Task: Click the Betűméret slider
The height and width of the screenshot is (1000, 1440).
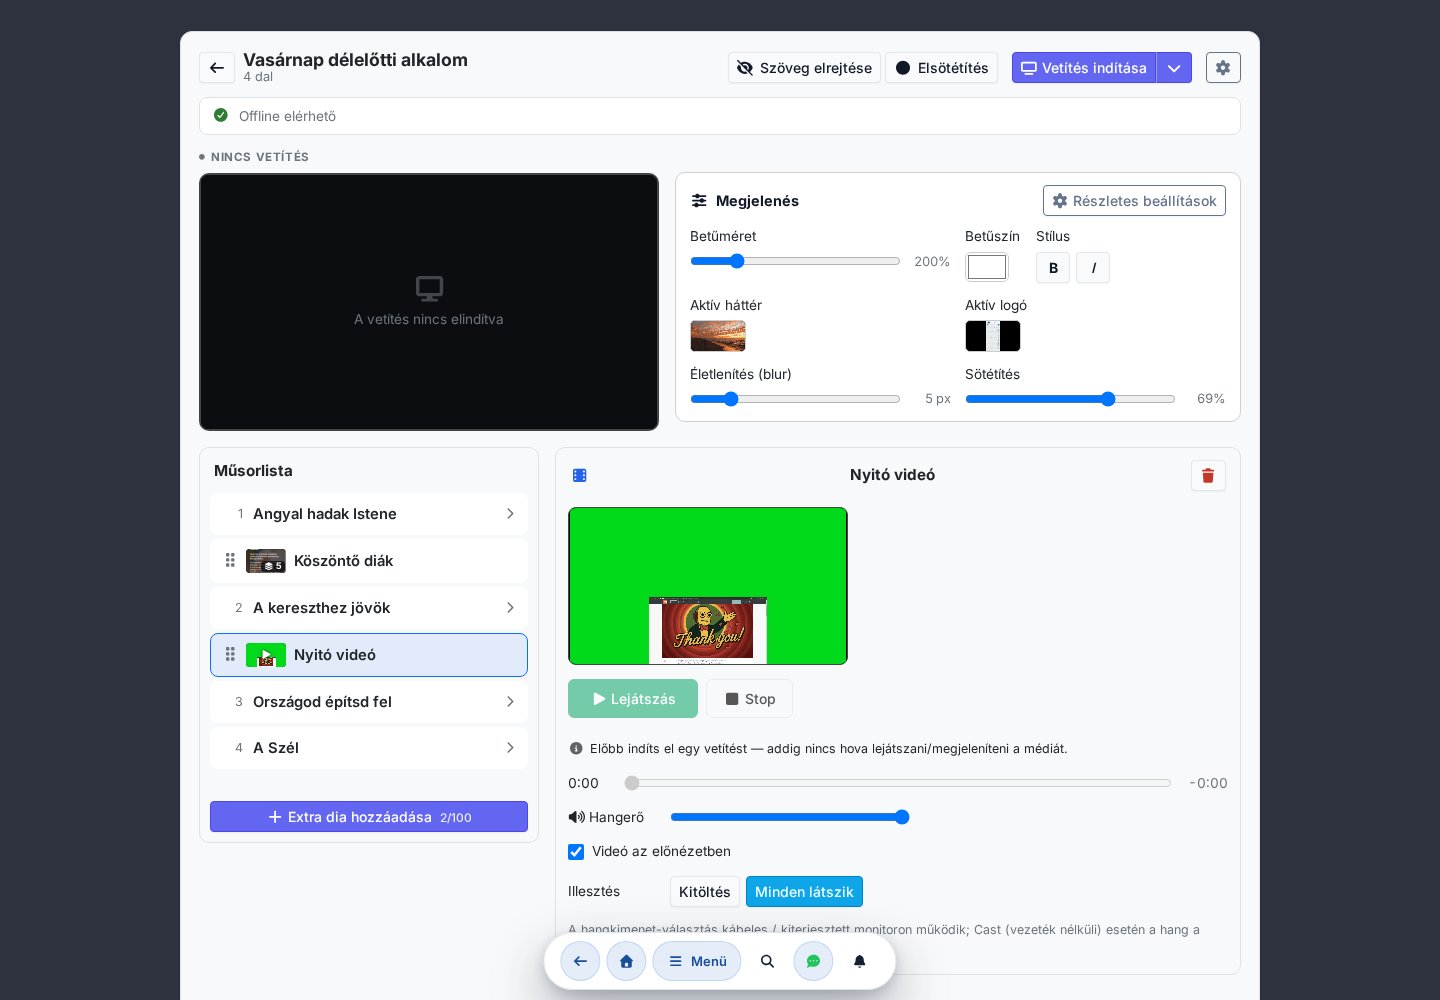Action: pyautogui.click(x=795, y=261)
